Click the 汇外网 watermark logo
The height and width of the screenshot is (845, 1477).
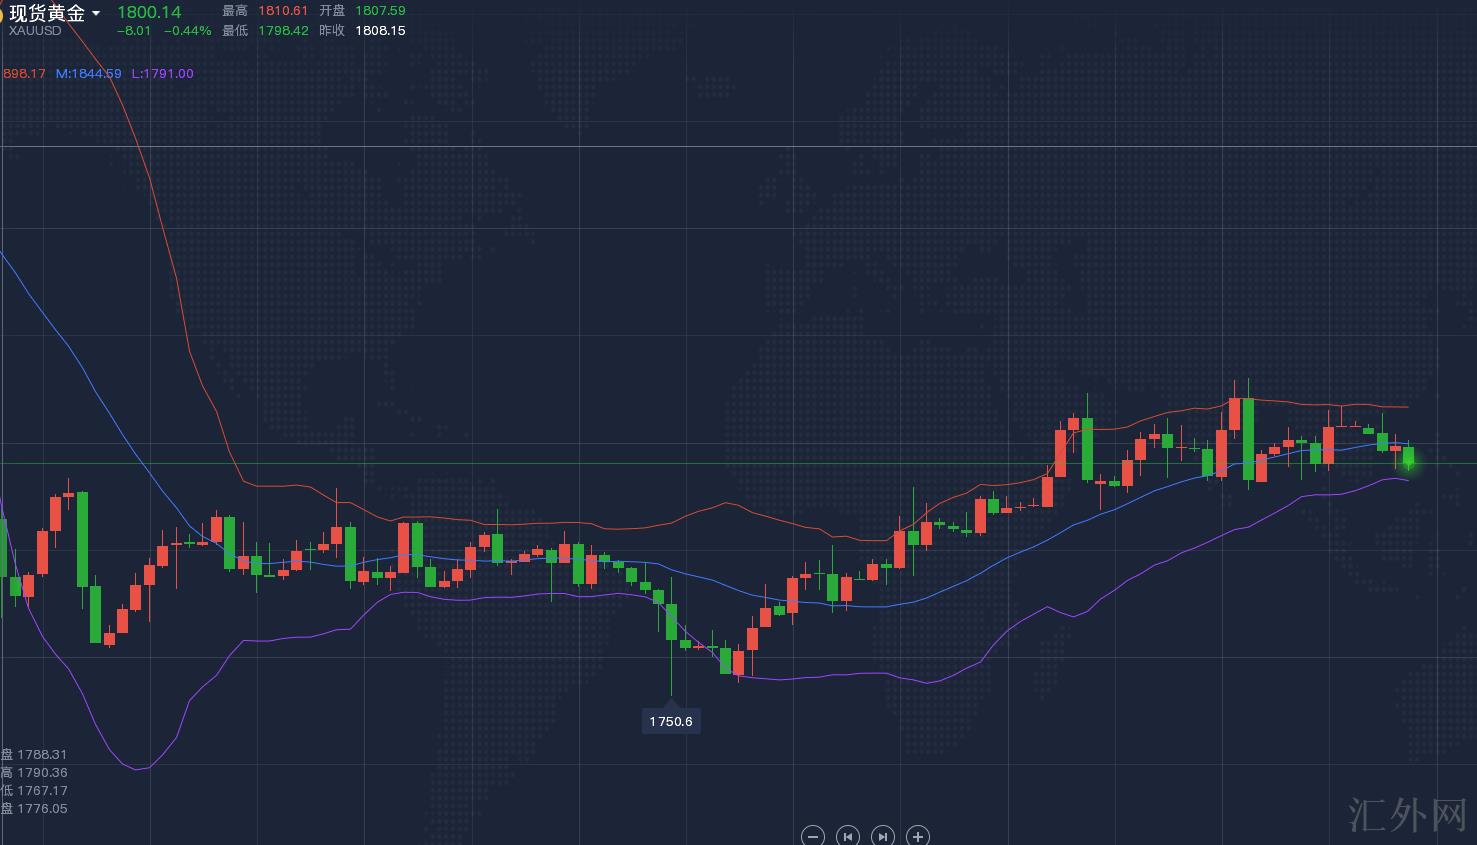click(x=1406, y=815)
